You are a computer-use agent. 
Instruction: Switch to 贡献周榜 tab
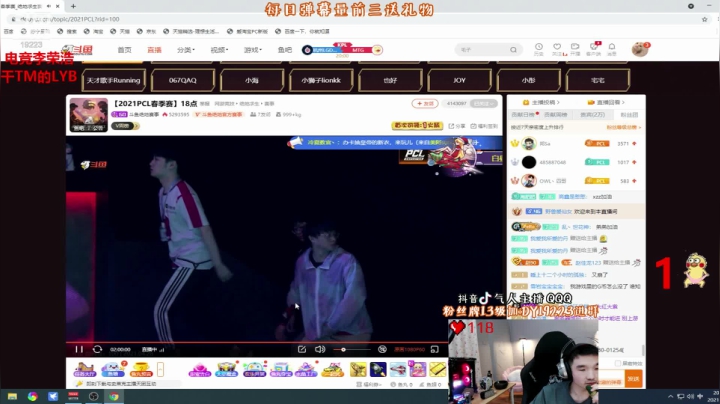click(556, 114)
